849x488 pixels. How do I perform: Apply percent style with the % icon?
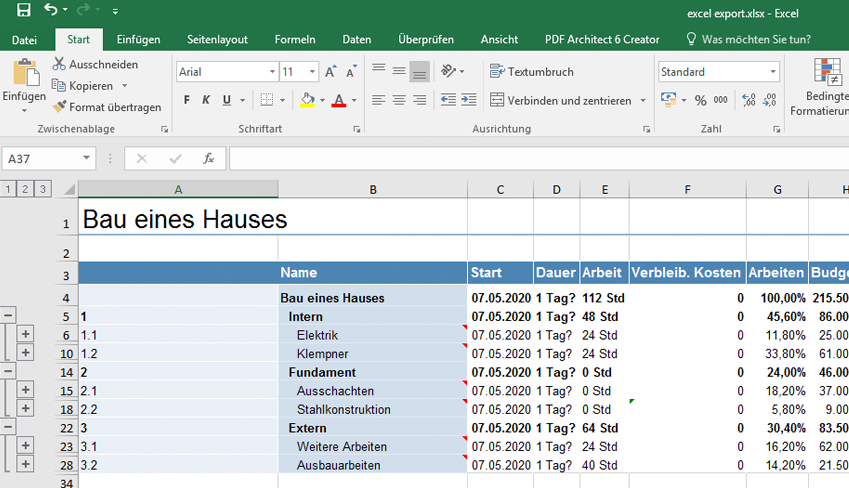pos(700,100)
